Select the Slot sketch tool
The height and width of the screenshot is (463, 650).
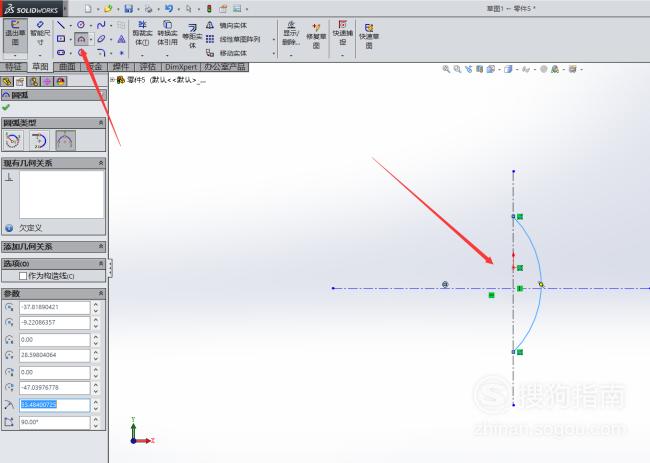pyautogui.click(x=61, y=53)
